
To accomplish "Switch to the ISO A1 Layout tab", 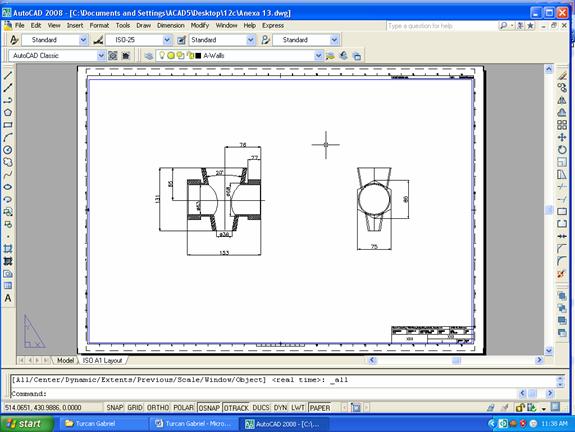I will (x=102, y=360).
